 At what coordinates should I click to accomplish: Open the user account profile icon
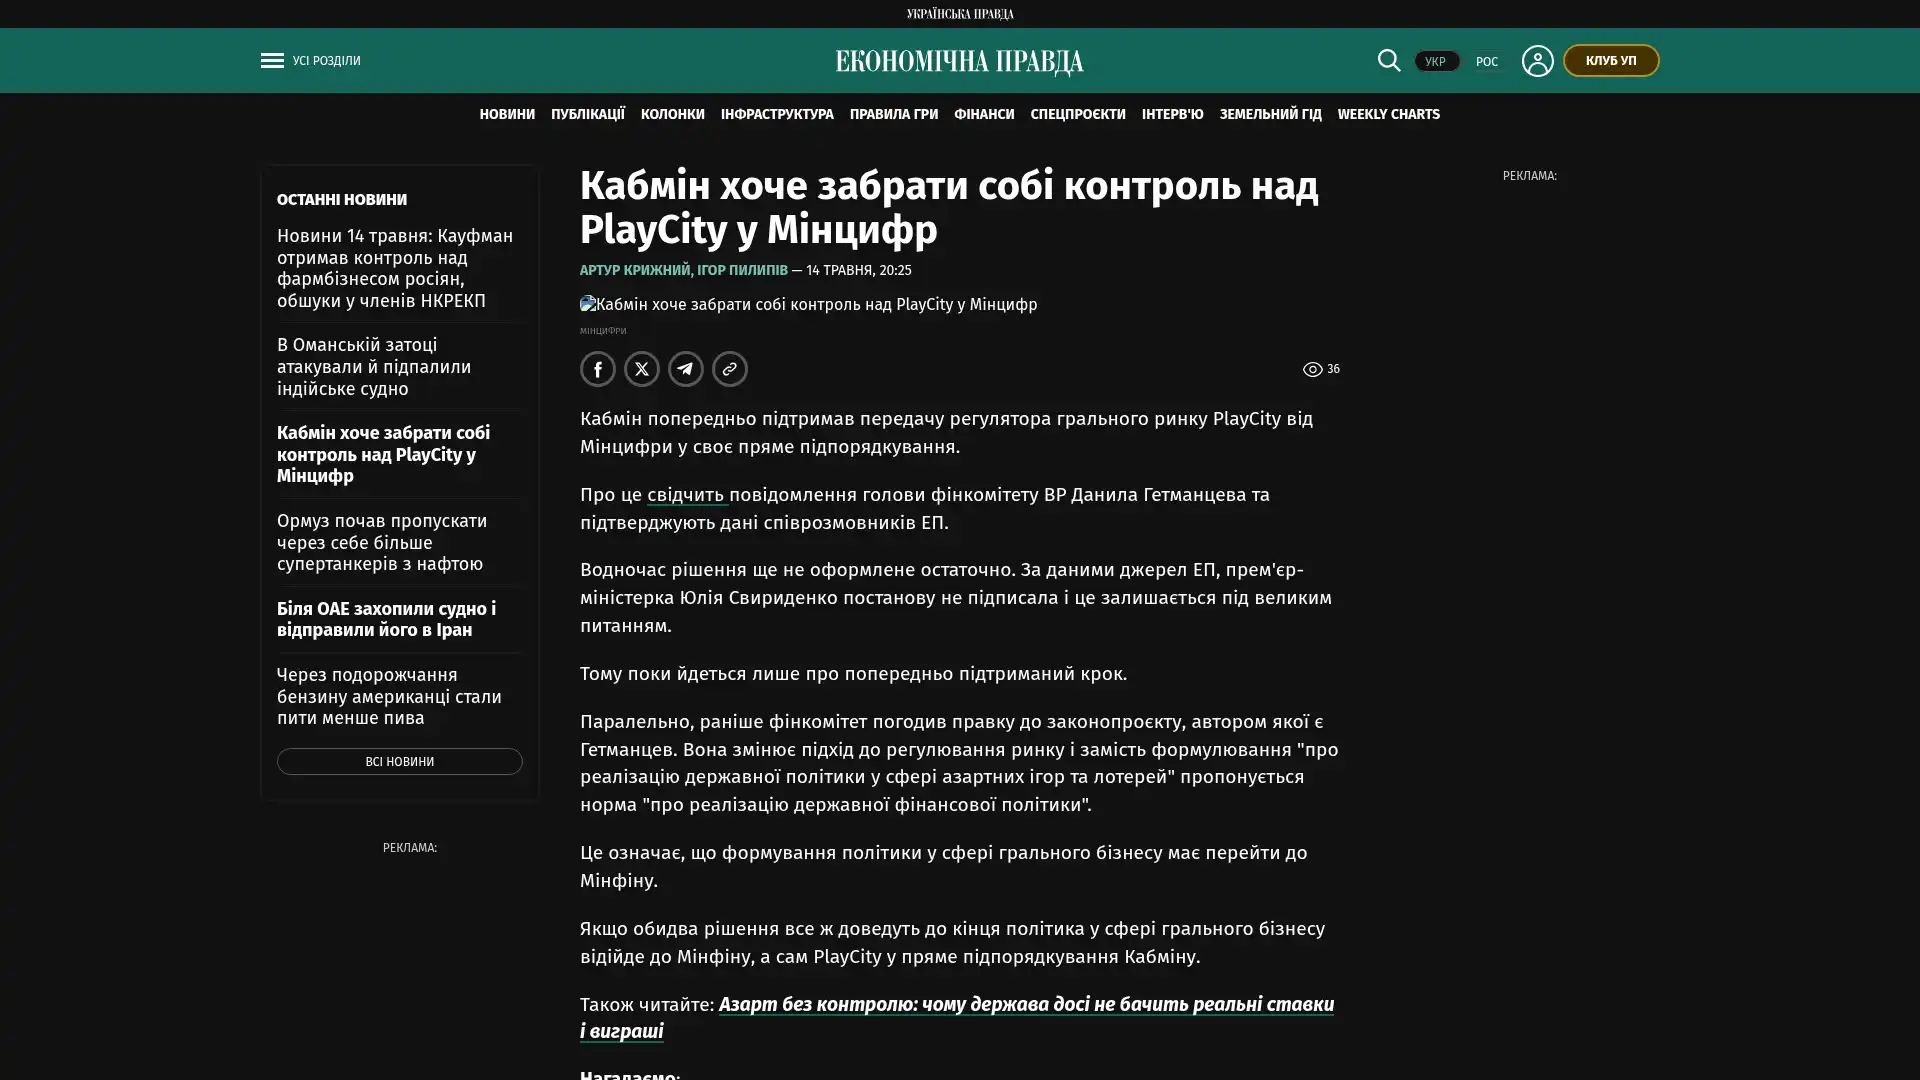click(1537, 61)
